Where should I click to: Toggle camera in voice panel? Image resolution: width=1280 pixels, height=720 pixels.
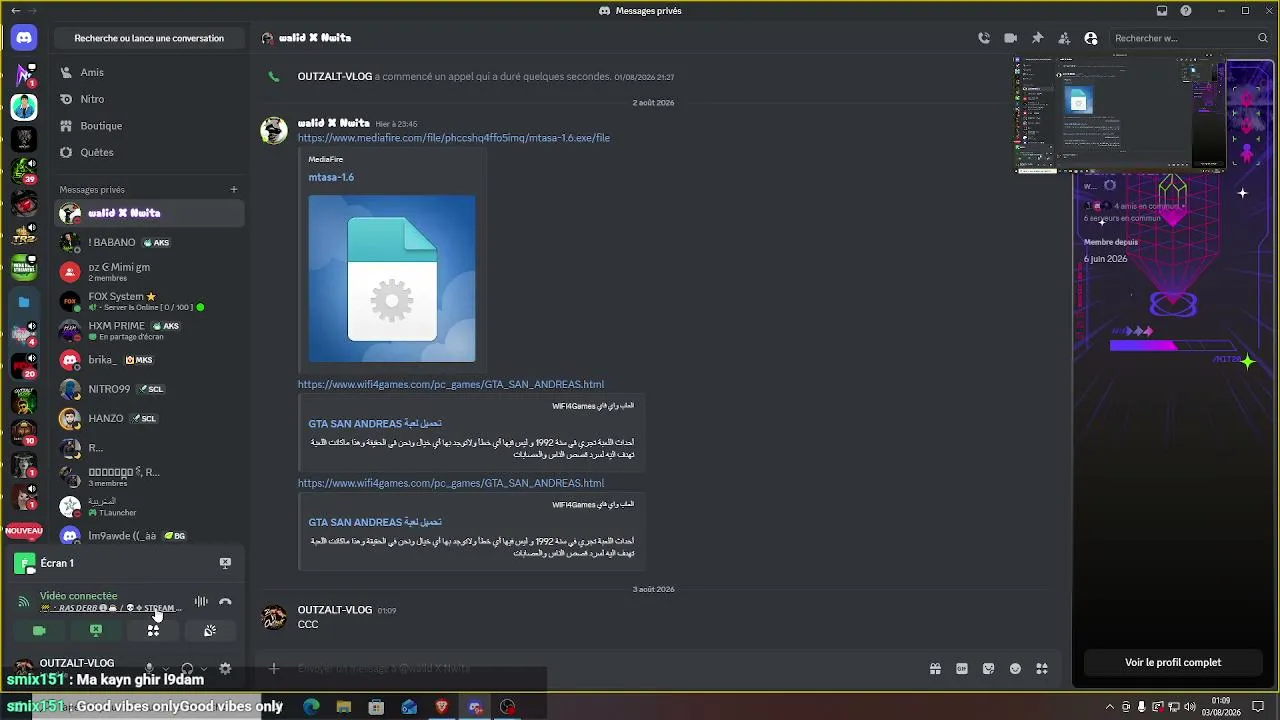pyautogui.click(x=39, y=631)
